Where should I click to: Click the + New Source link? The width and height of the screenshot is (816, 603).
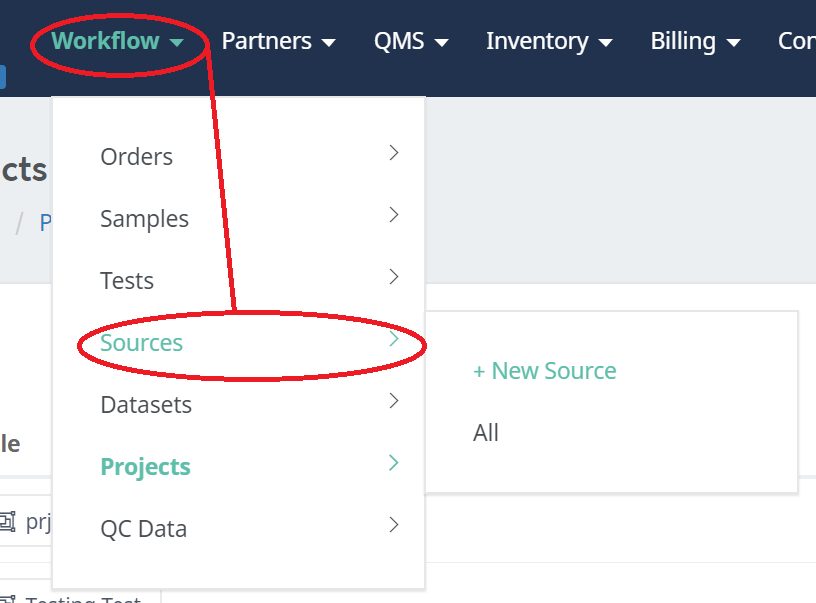545,371
